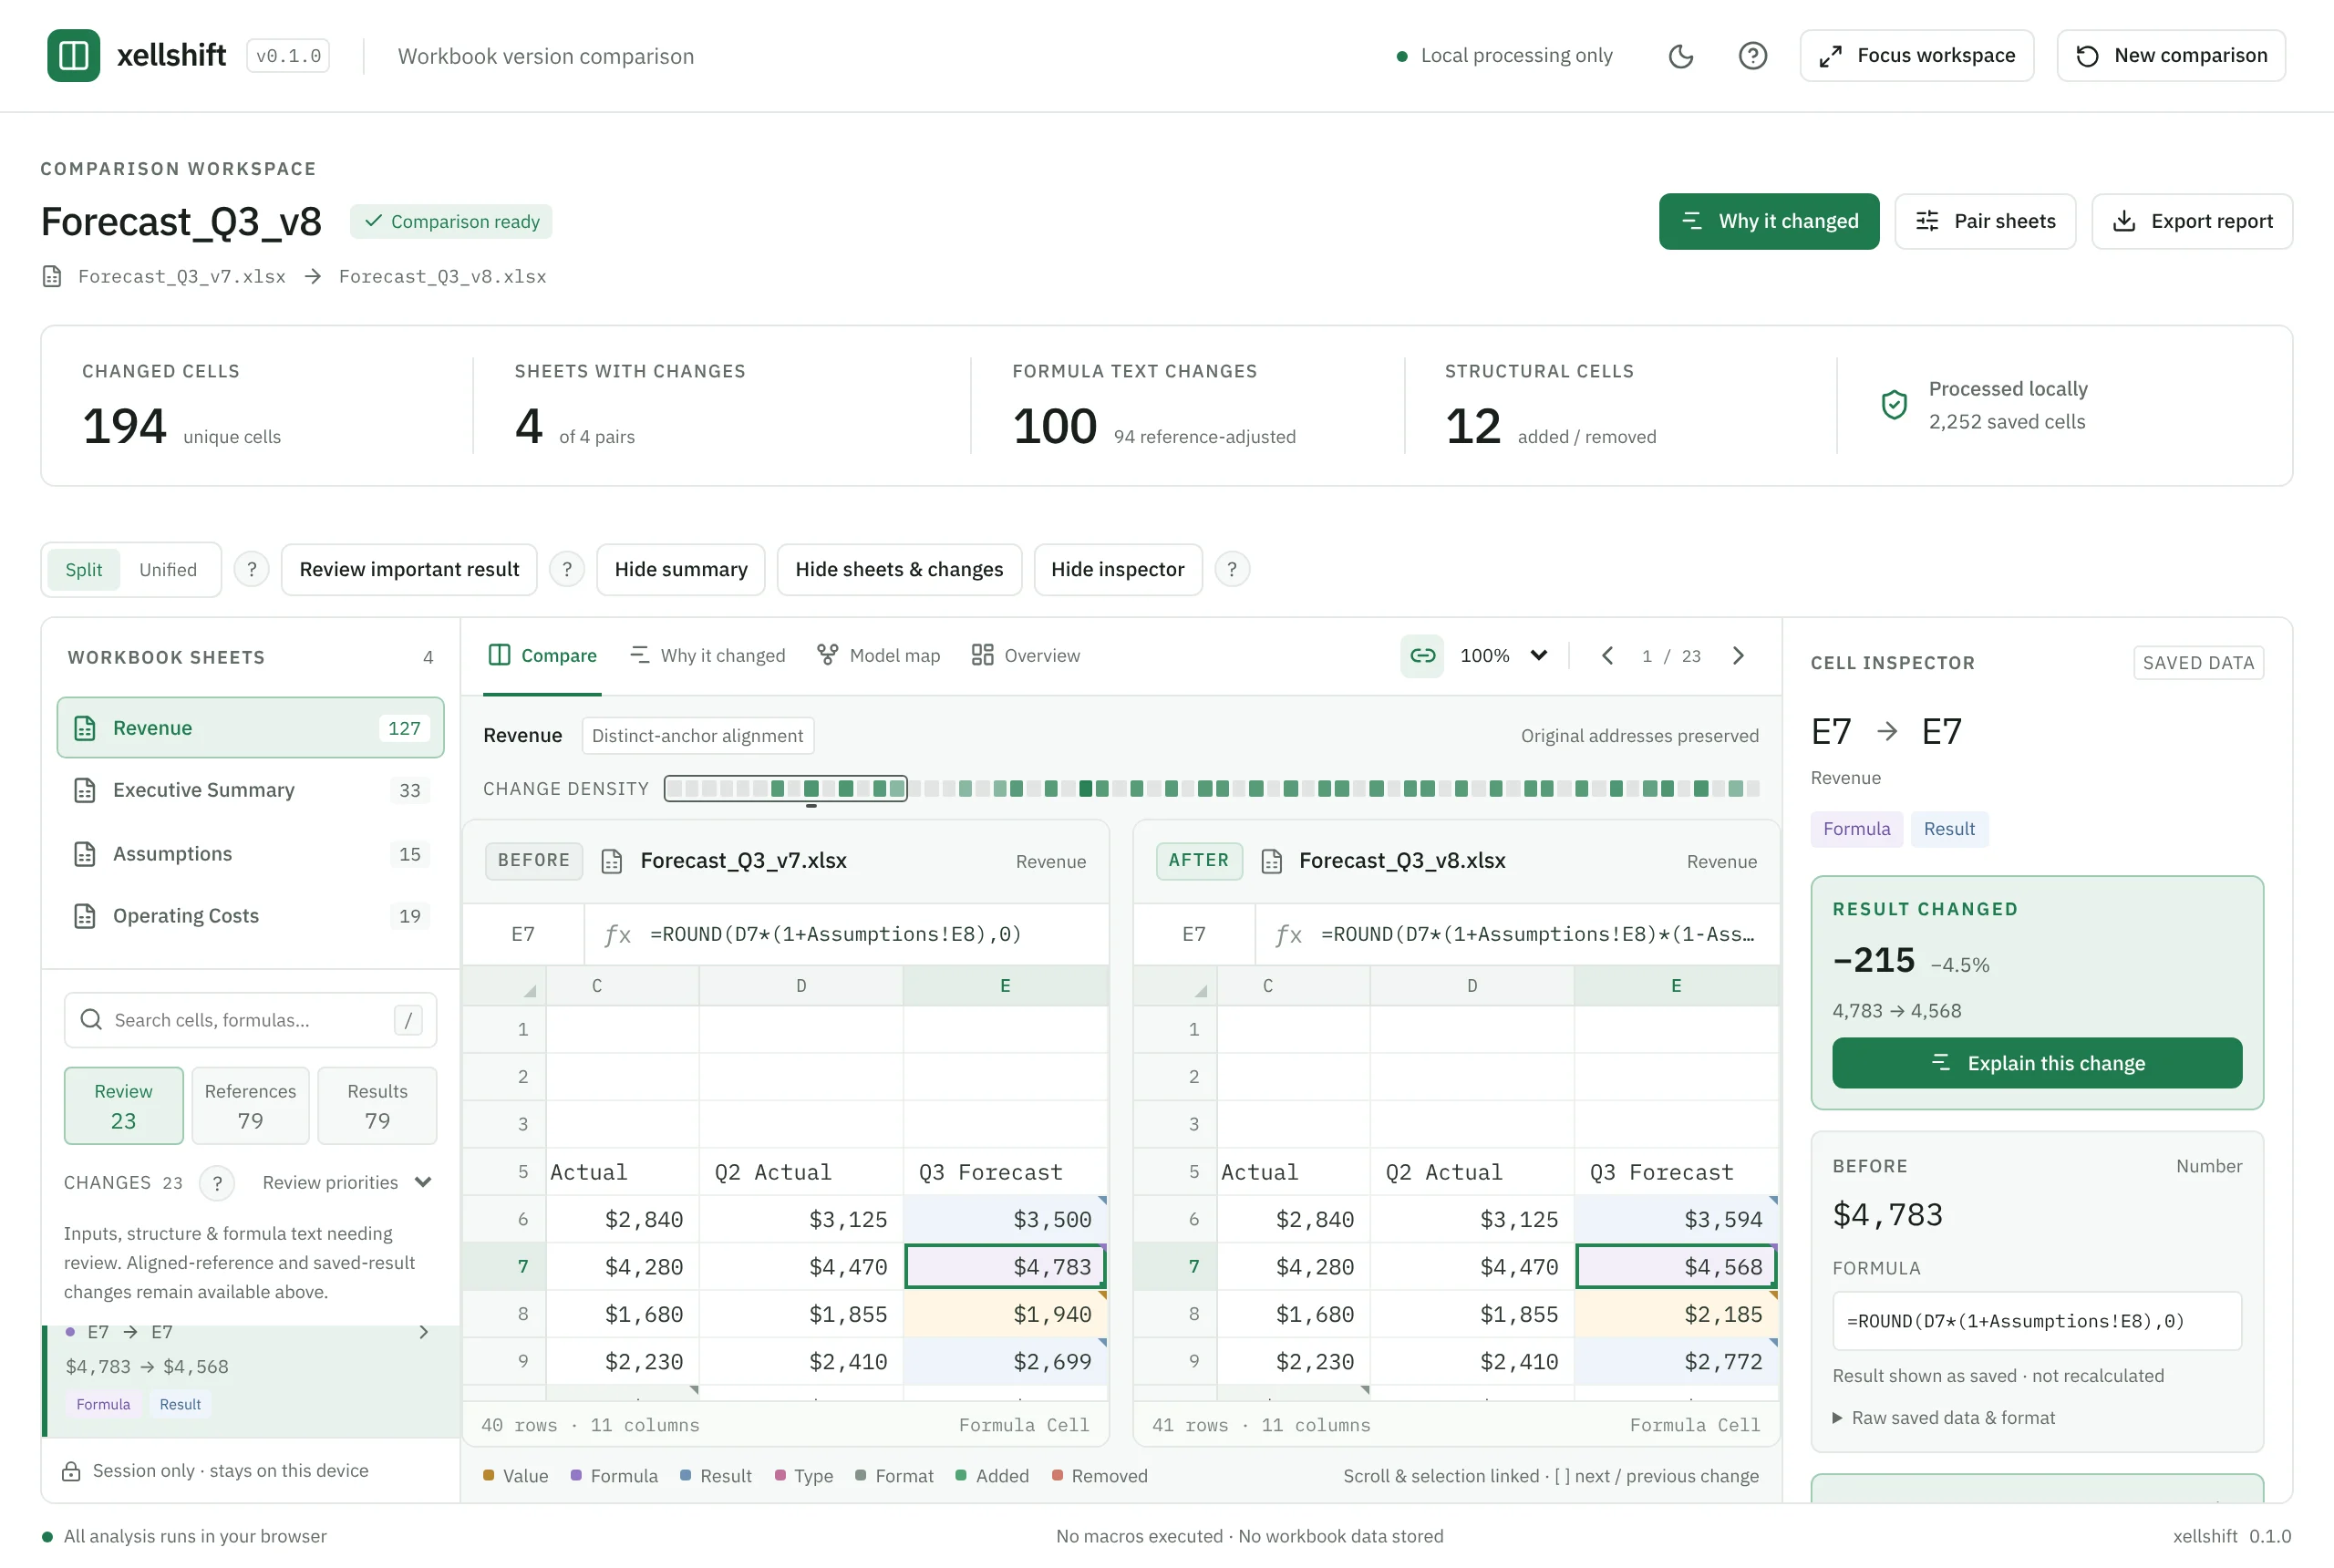
Task: Expand the E7 → E7 change entry chevron
Action: pyautogui.click(x=423, y=1333)
